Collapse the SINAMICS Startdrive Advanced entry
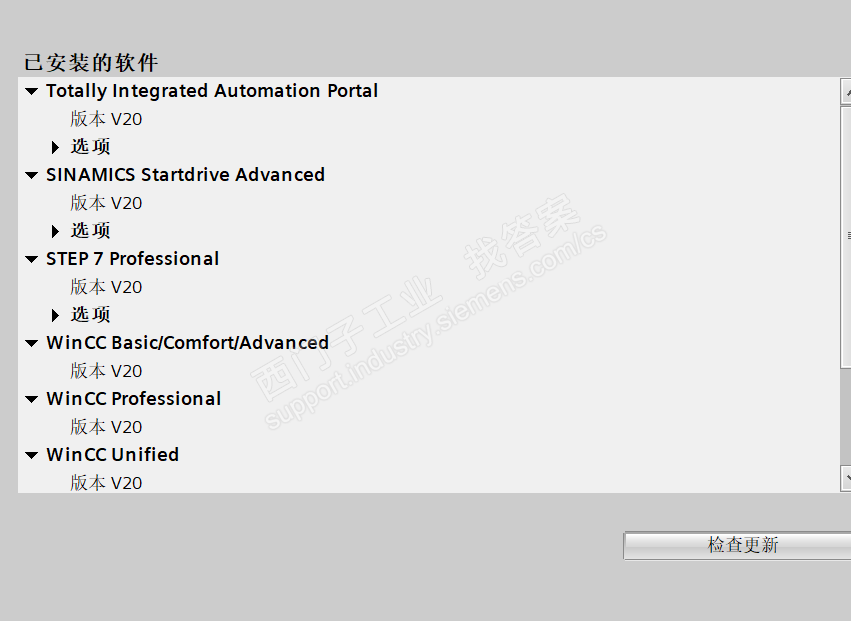851x621 pixels. pos(31,175)
